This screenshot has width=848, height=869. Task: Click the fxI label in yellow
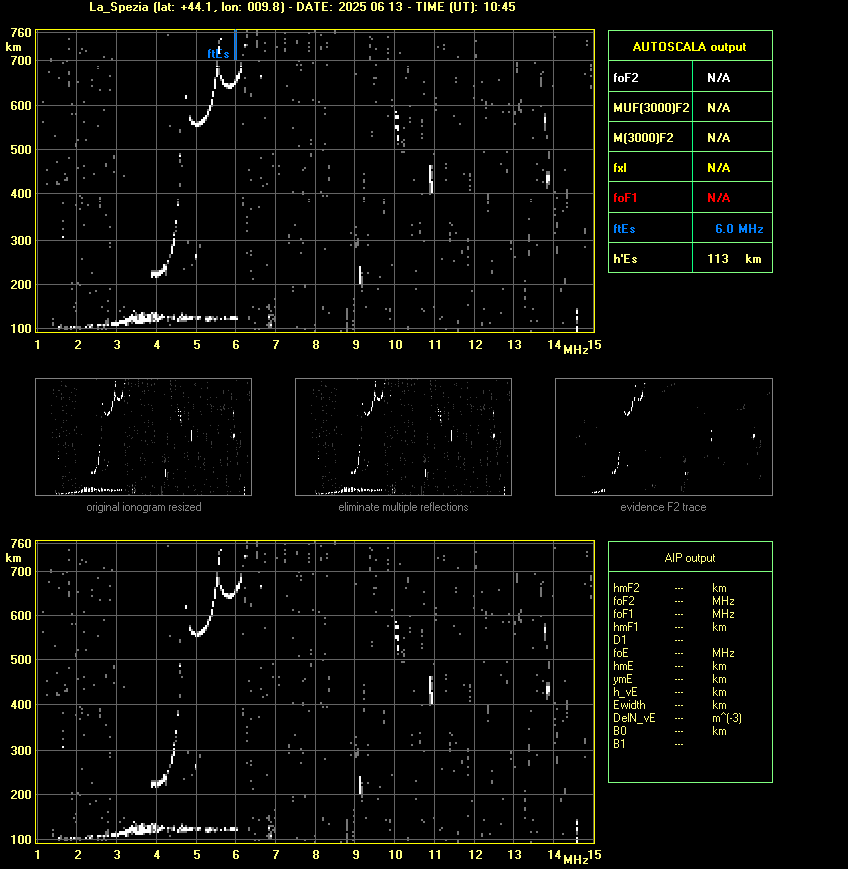point(620,168)
